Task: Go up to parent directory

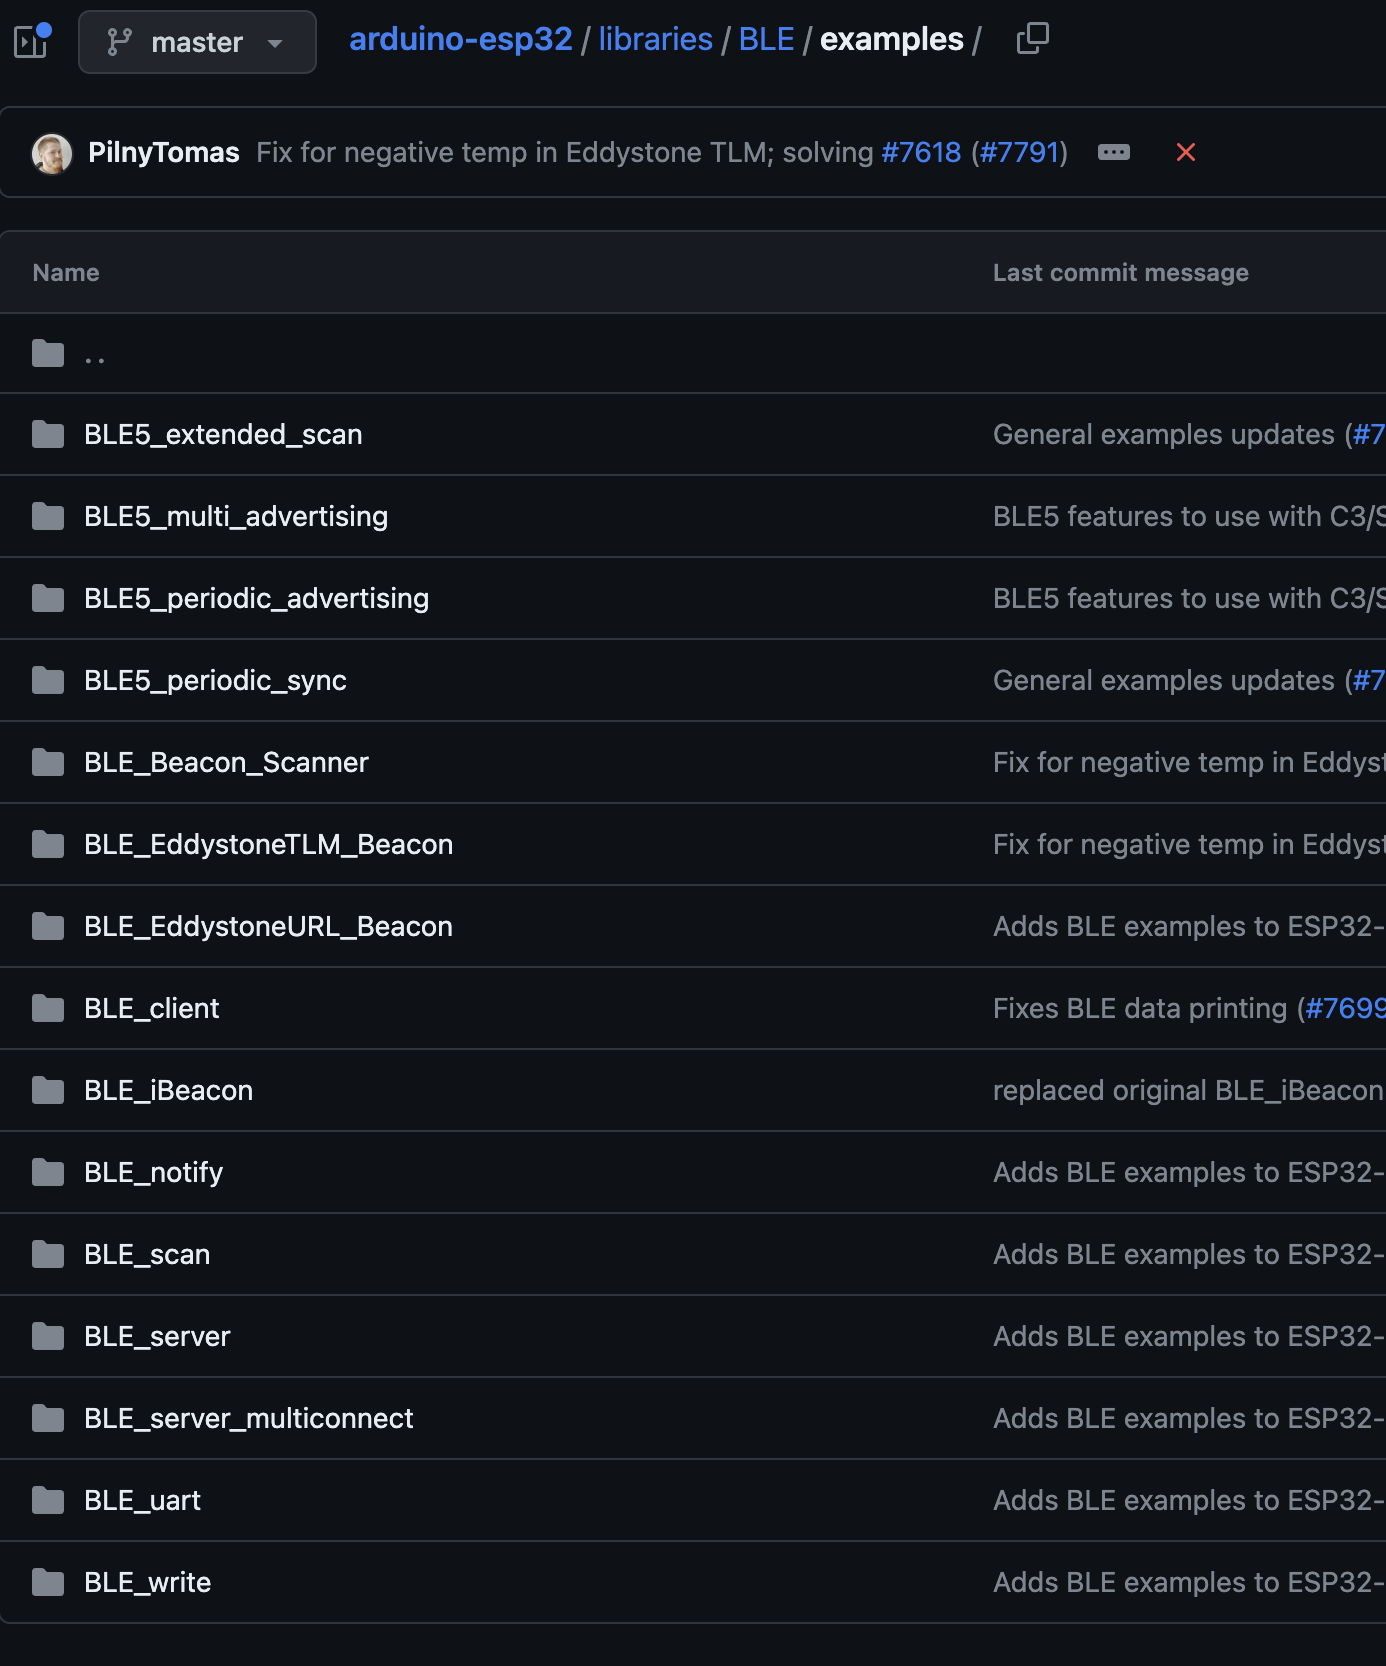Action: click(95, 354)
